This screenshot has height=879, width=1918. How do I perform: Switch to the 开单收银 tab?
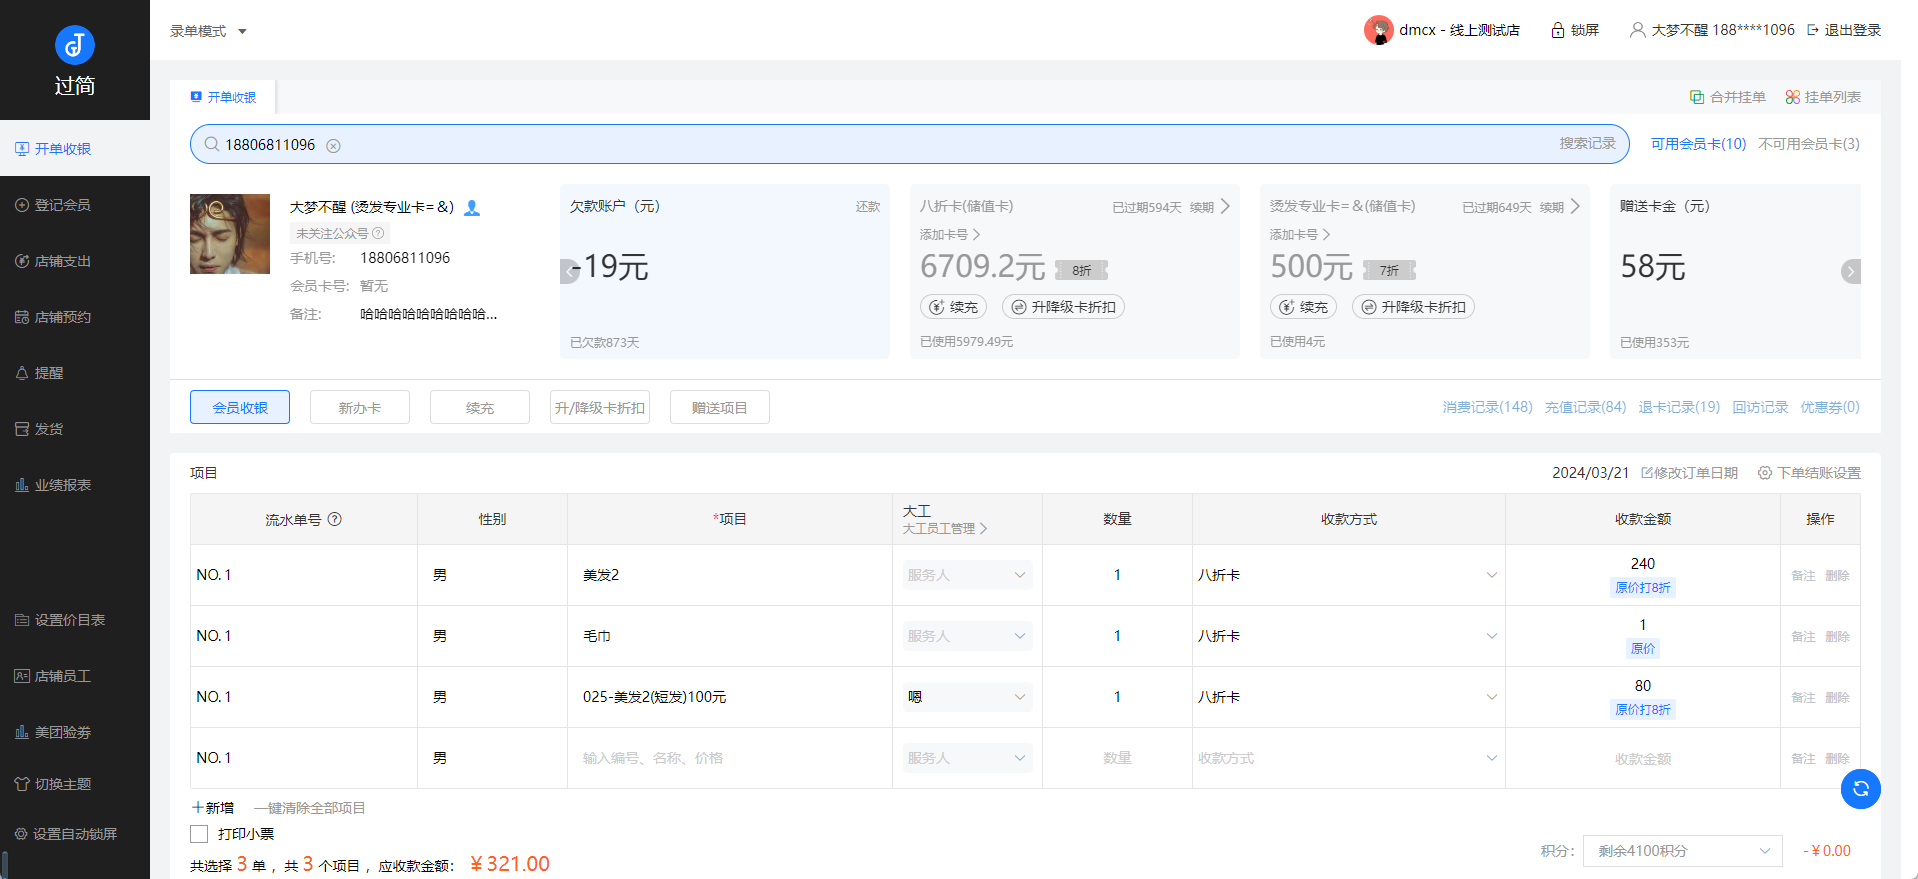(x=223, y=97)
